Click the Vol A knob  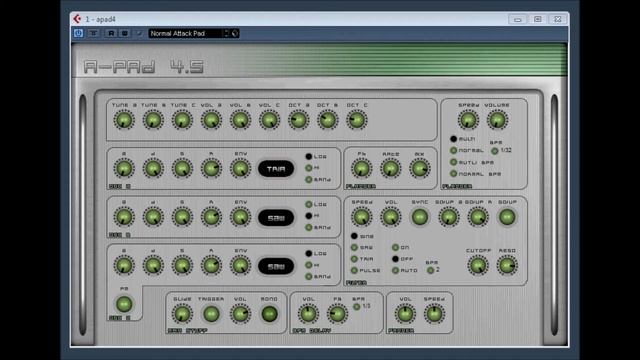[x=211, y=120]
